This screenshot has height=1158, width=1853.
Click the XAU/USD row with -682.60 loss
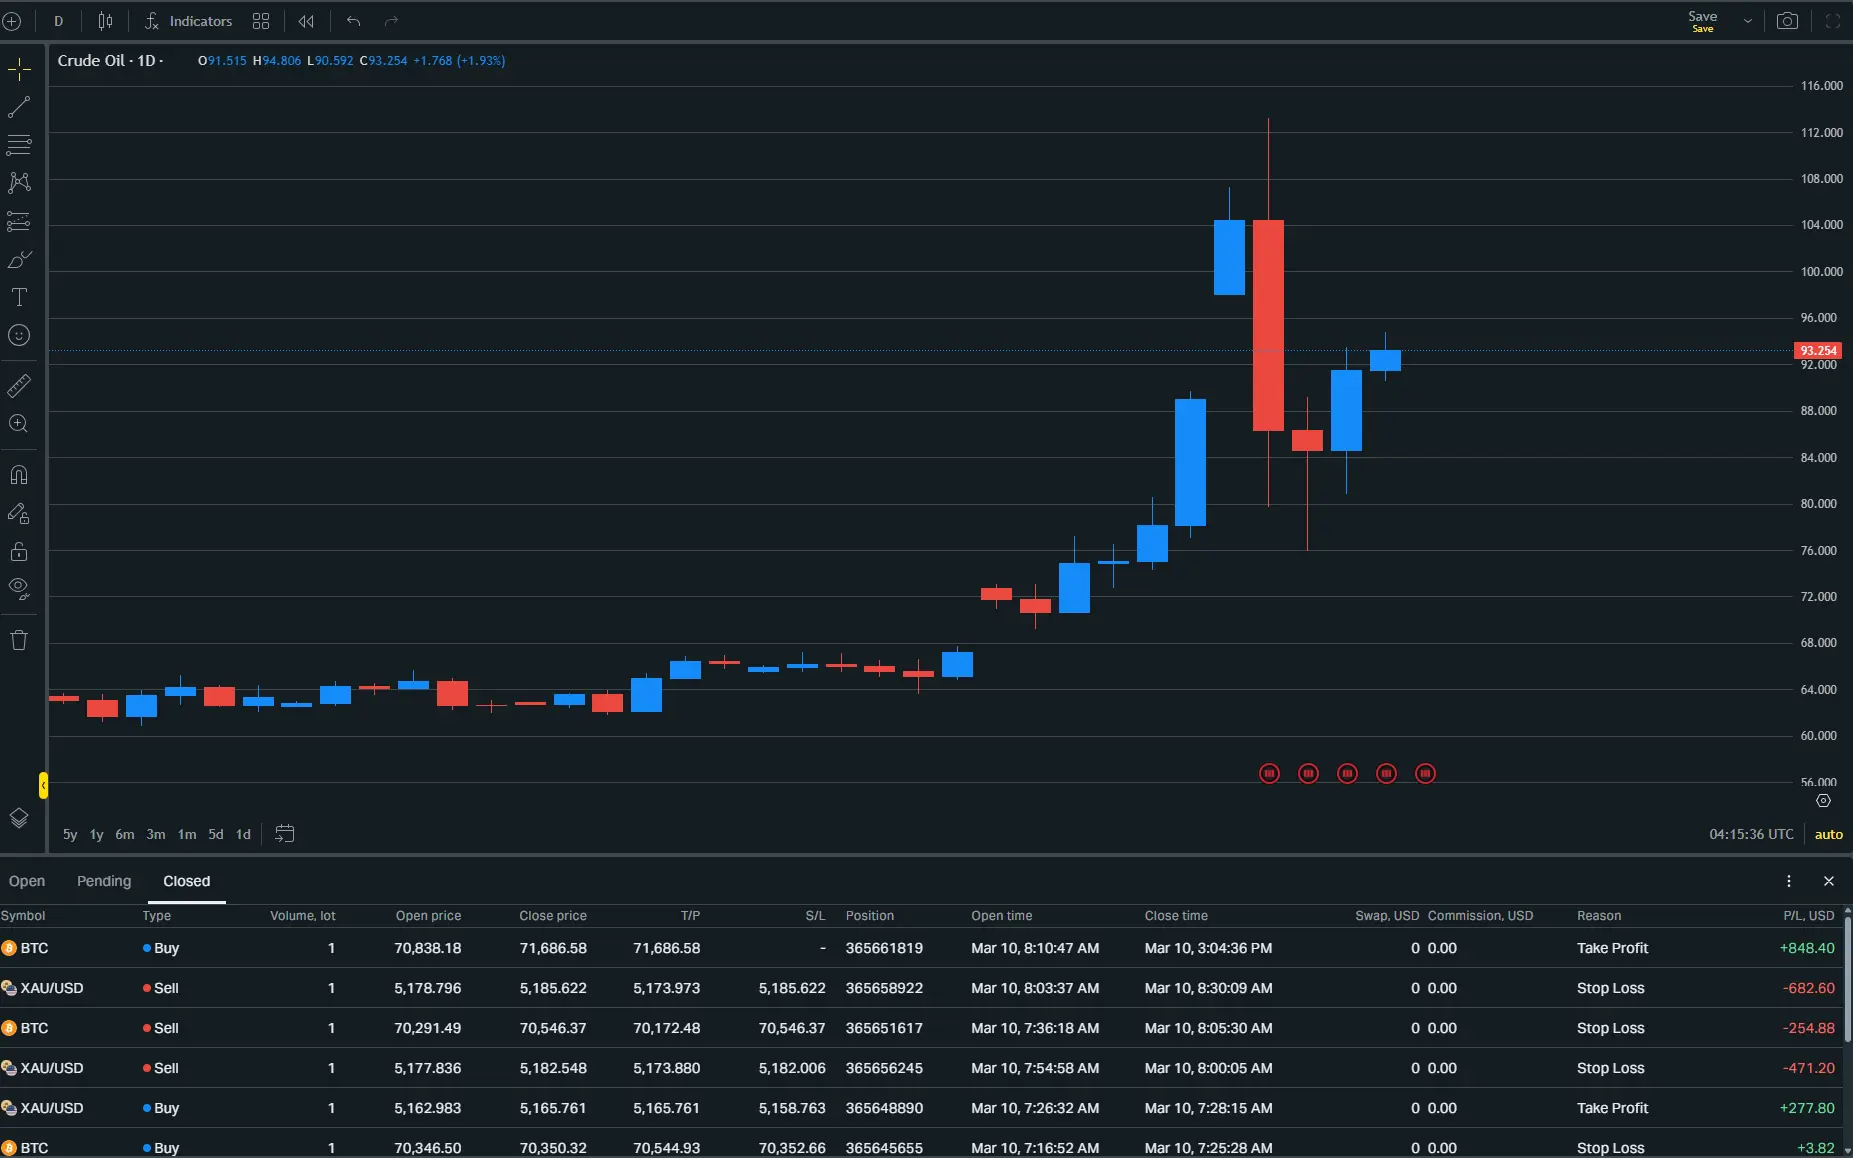920,988
